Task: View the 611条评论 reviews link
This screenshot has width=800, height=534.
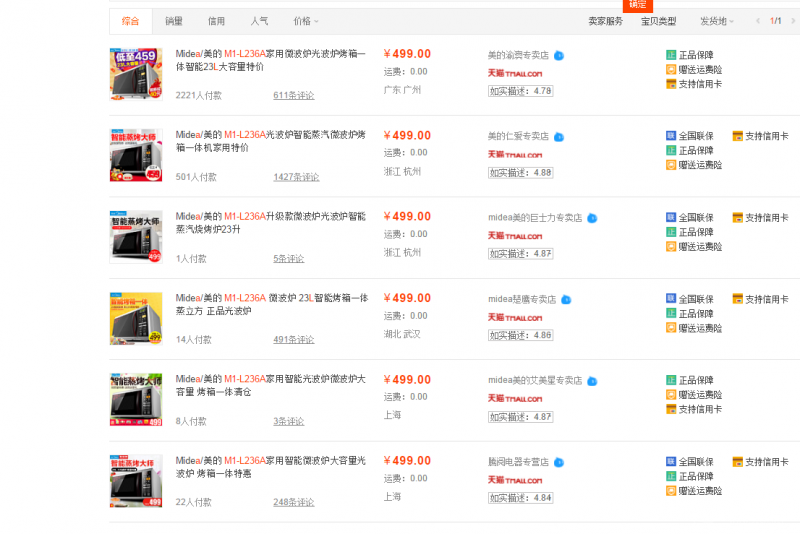Action: click(294, 95)
